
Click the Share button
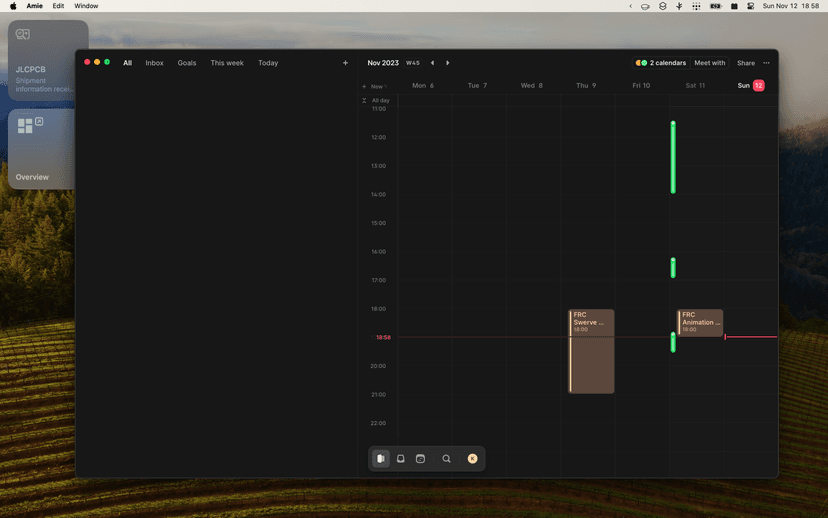(x=746, y=63)
